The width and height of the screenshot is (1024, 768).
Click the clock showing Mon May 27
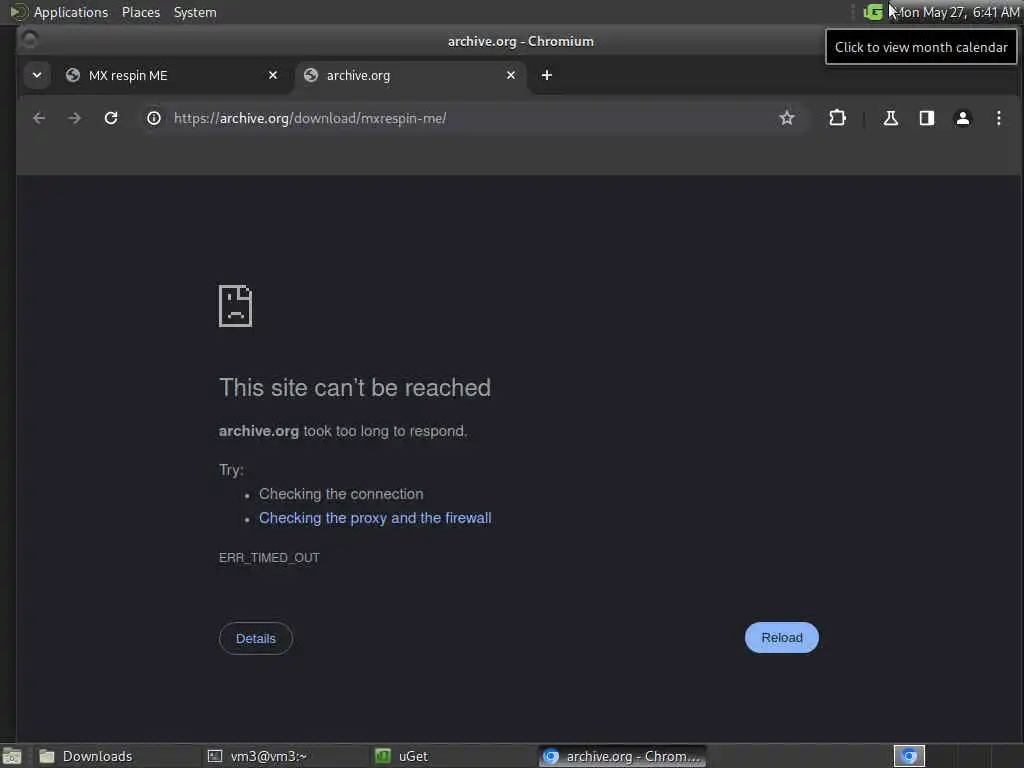click(x=957, y=12)
